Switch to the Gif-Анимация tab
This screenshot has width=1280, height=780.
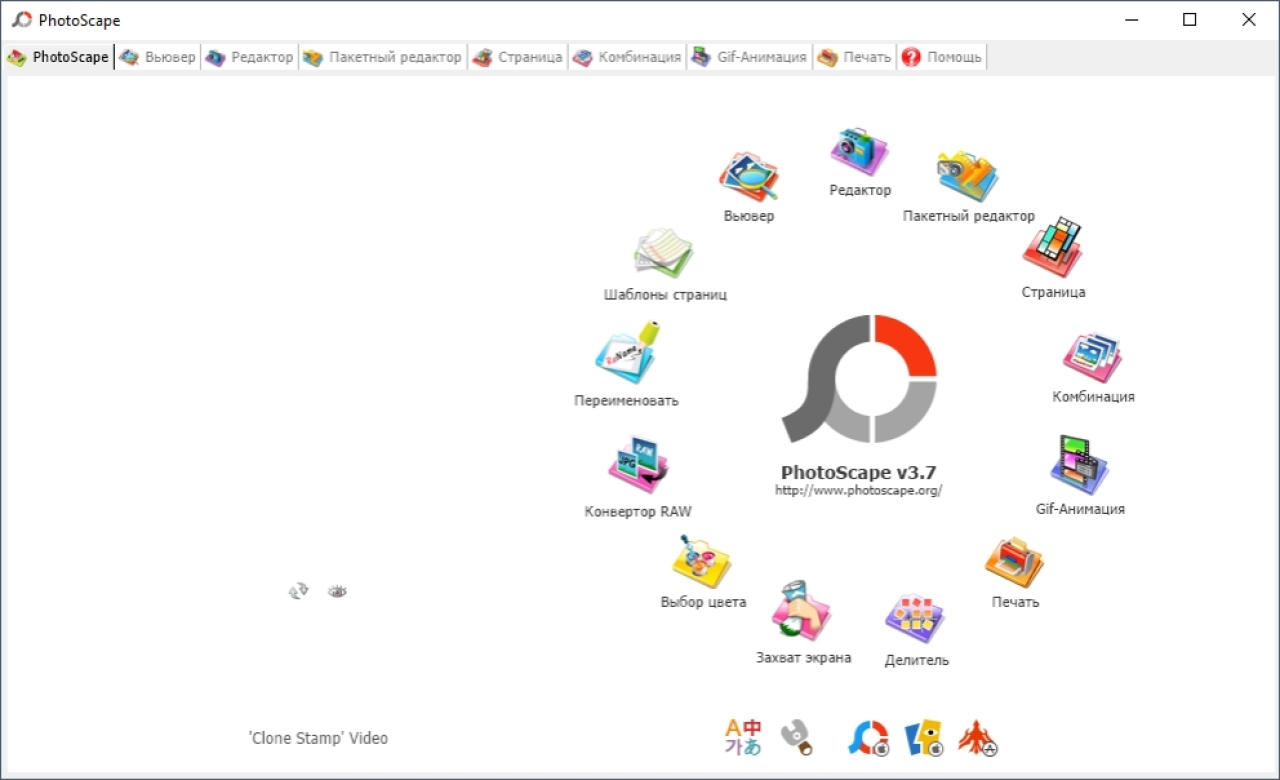749,57
